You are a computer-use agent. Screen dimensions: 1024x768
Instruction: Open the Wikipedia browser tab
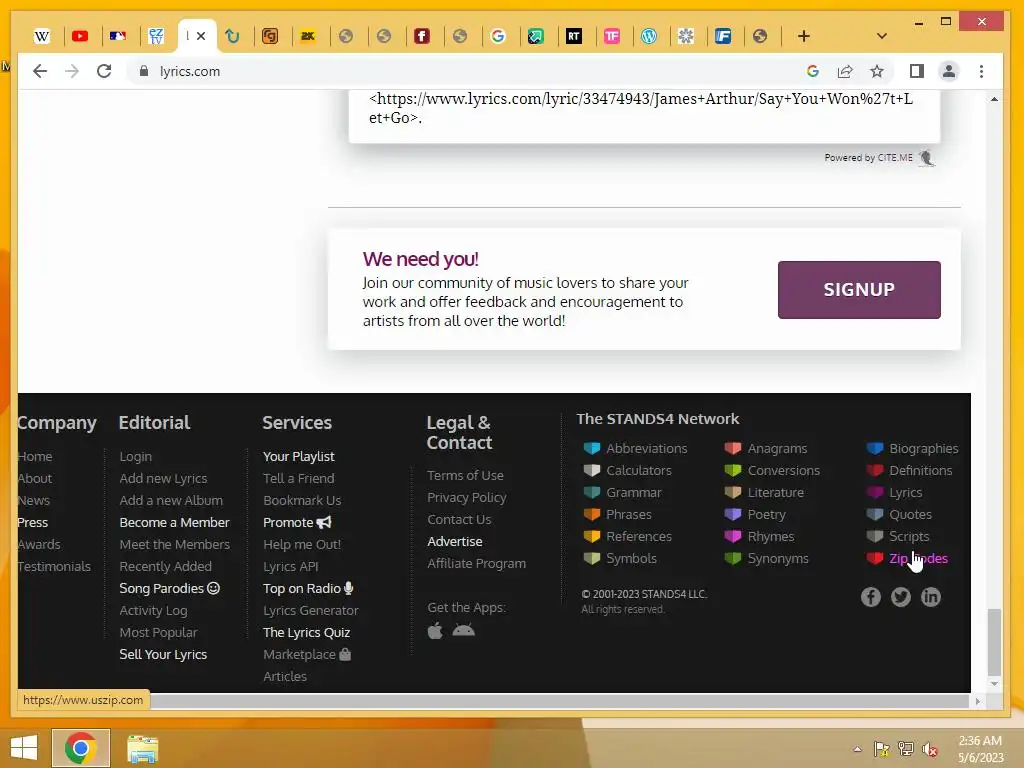pos(42,36)
